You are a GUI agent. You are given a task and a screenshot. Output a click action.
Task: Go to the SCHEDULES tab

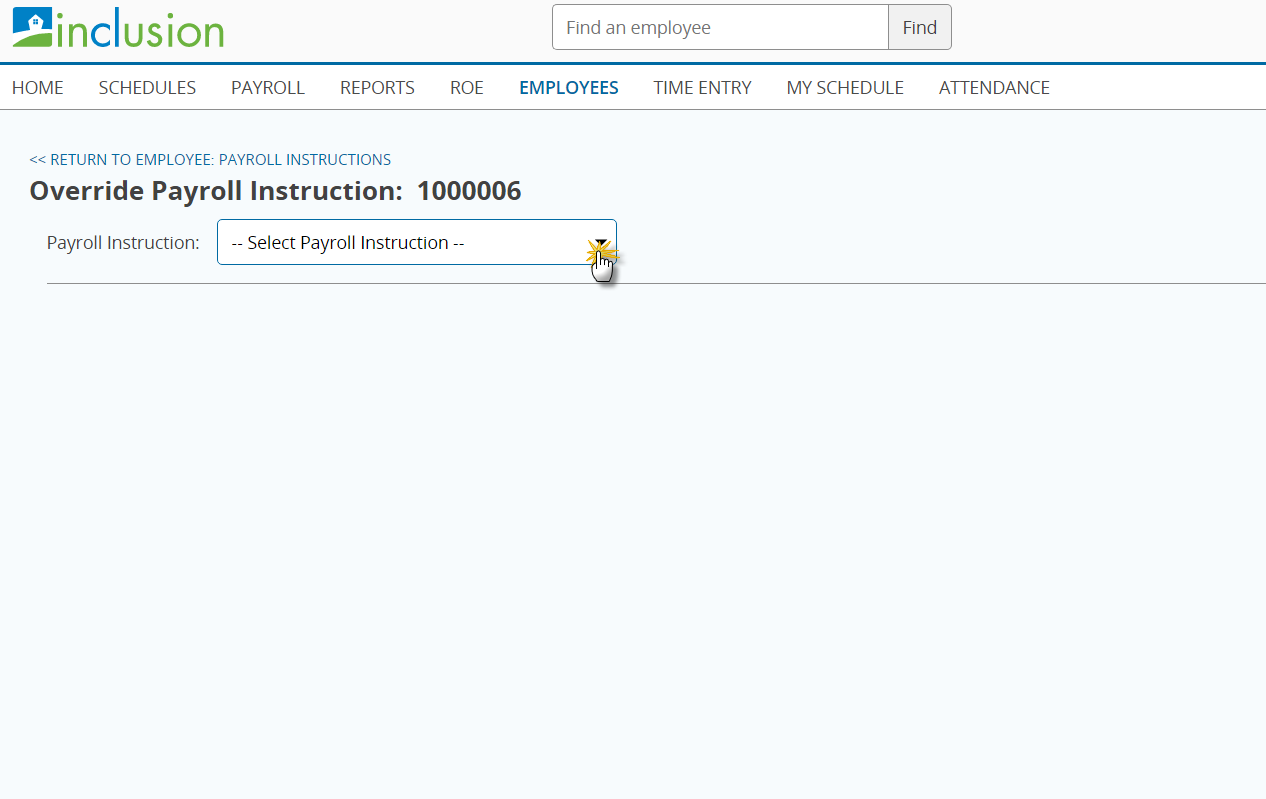pyautogui.click(x=147, y=88)
